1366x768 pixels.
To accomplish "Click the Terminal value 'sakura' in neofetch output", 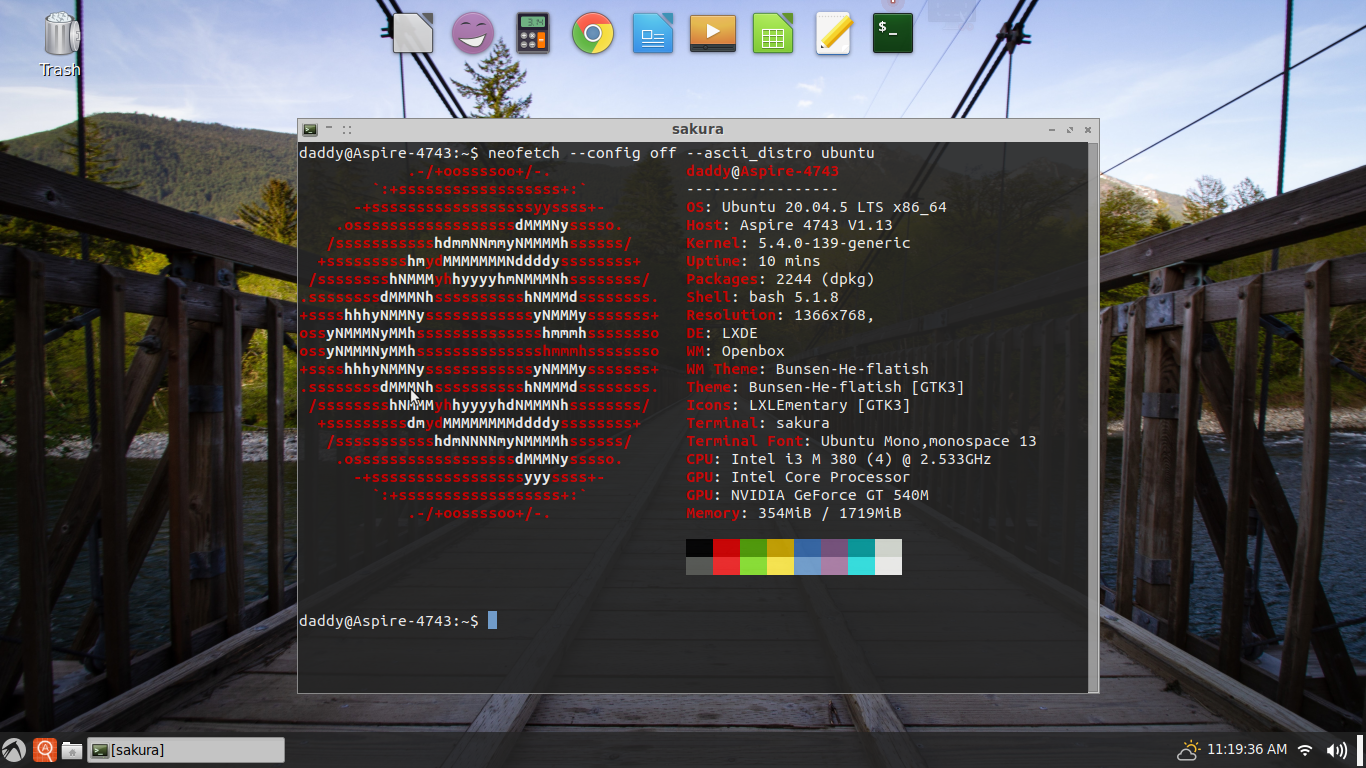I will [802, 423].
